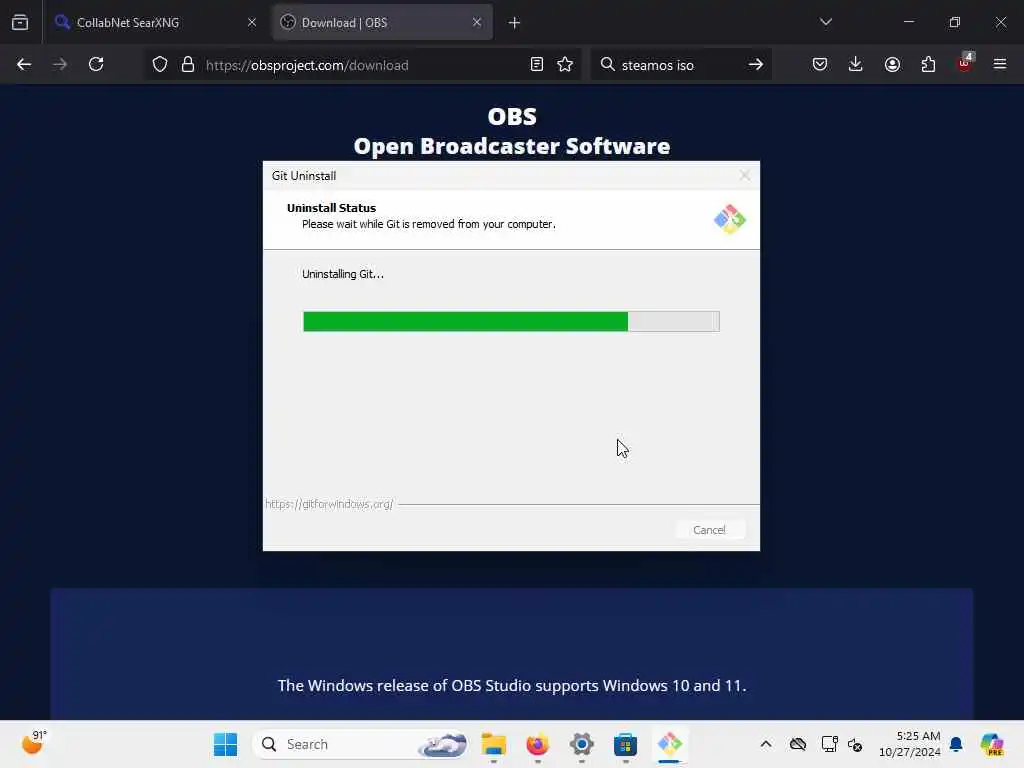Reload the current page
Image resolution: width=1024 pixels, height=768 pixels.
[96, 64]
